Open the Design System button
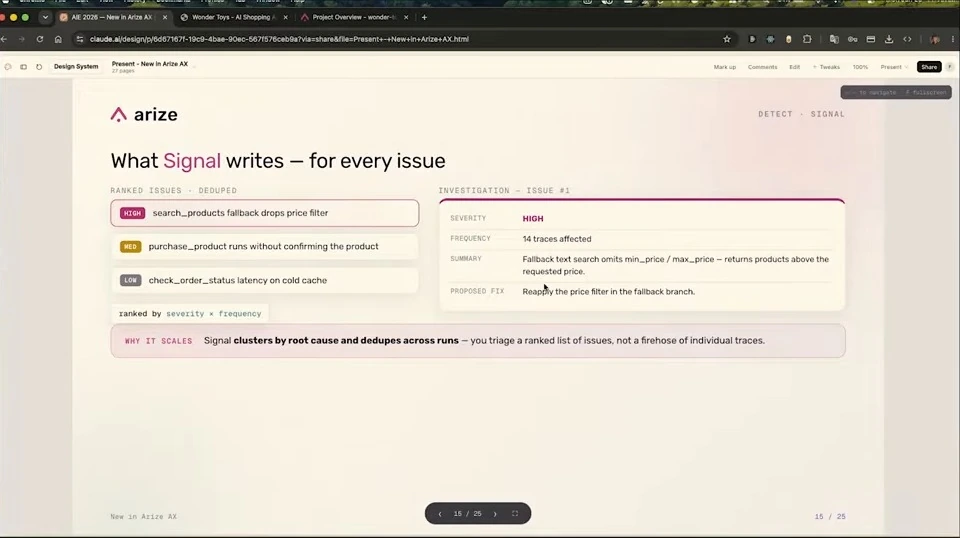This screenshot has width=960, height=538. (76, 67)
